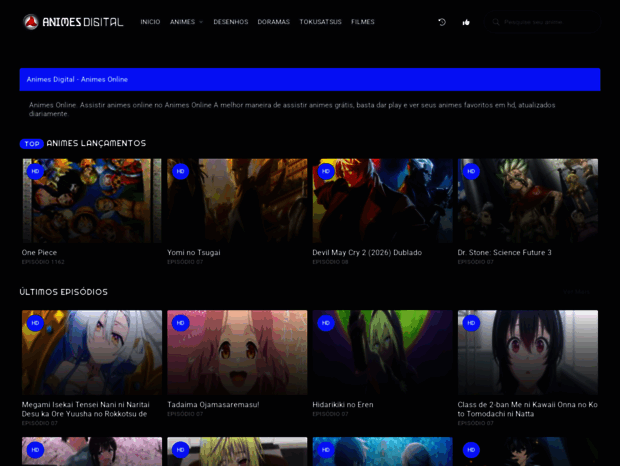The height and width of the screenshot is (466, 620).
Task: Click HD badge on Megami Isekai Tensei card
Action: pyautogui.click(x=35, y=323)
